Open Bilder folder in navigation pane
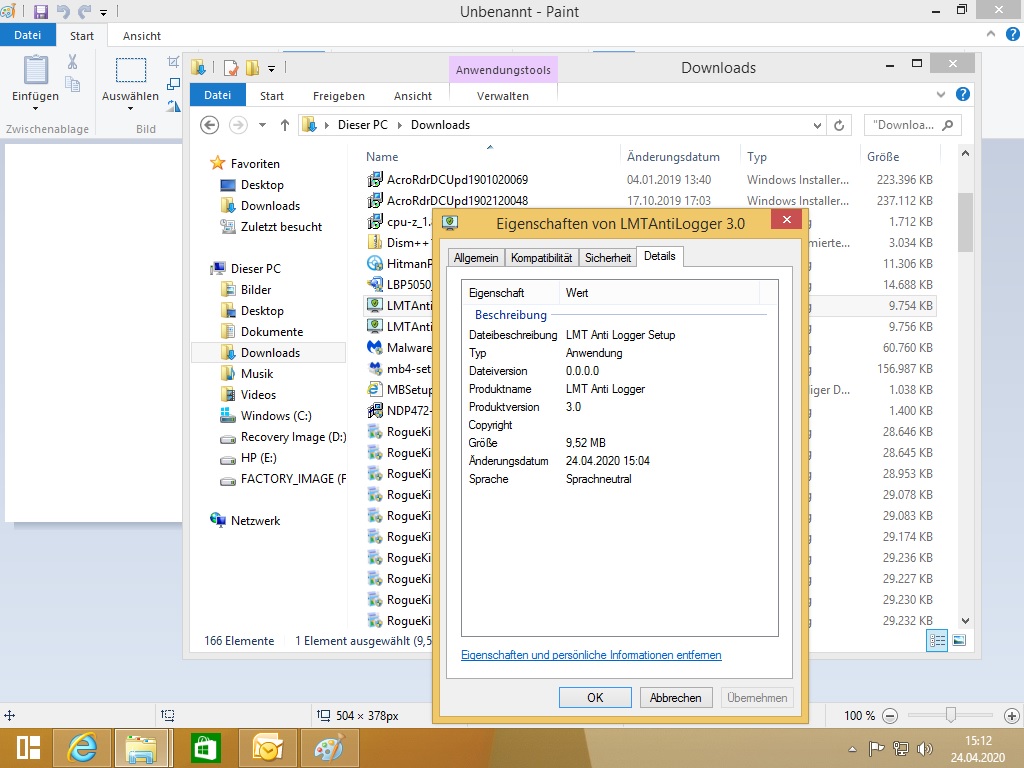The width and height of the screenshot is (1024, 768). (x=255, y=289)
